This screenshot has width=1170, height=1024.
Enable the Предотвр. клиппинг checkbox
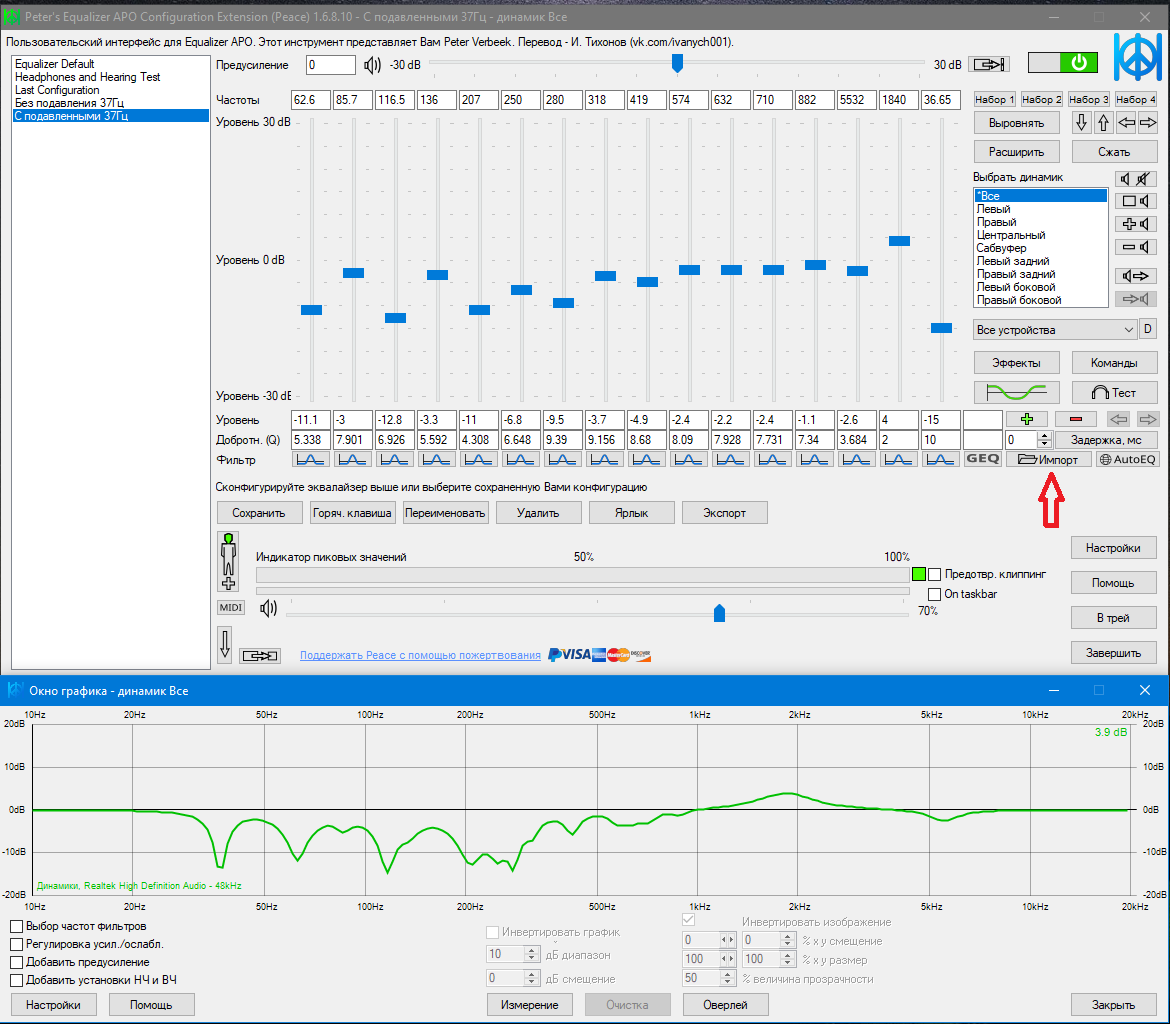click(x=935, y=575)
